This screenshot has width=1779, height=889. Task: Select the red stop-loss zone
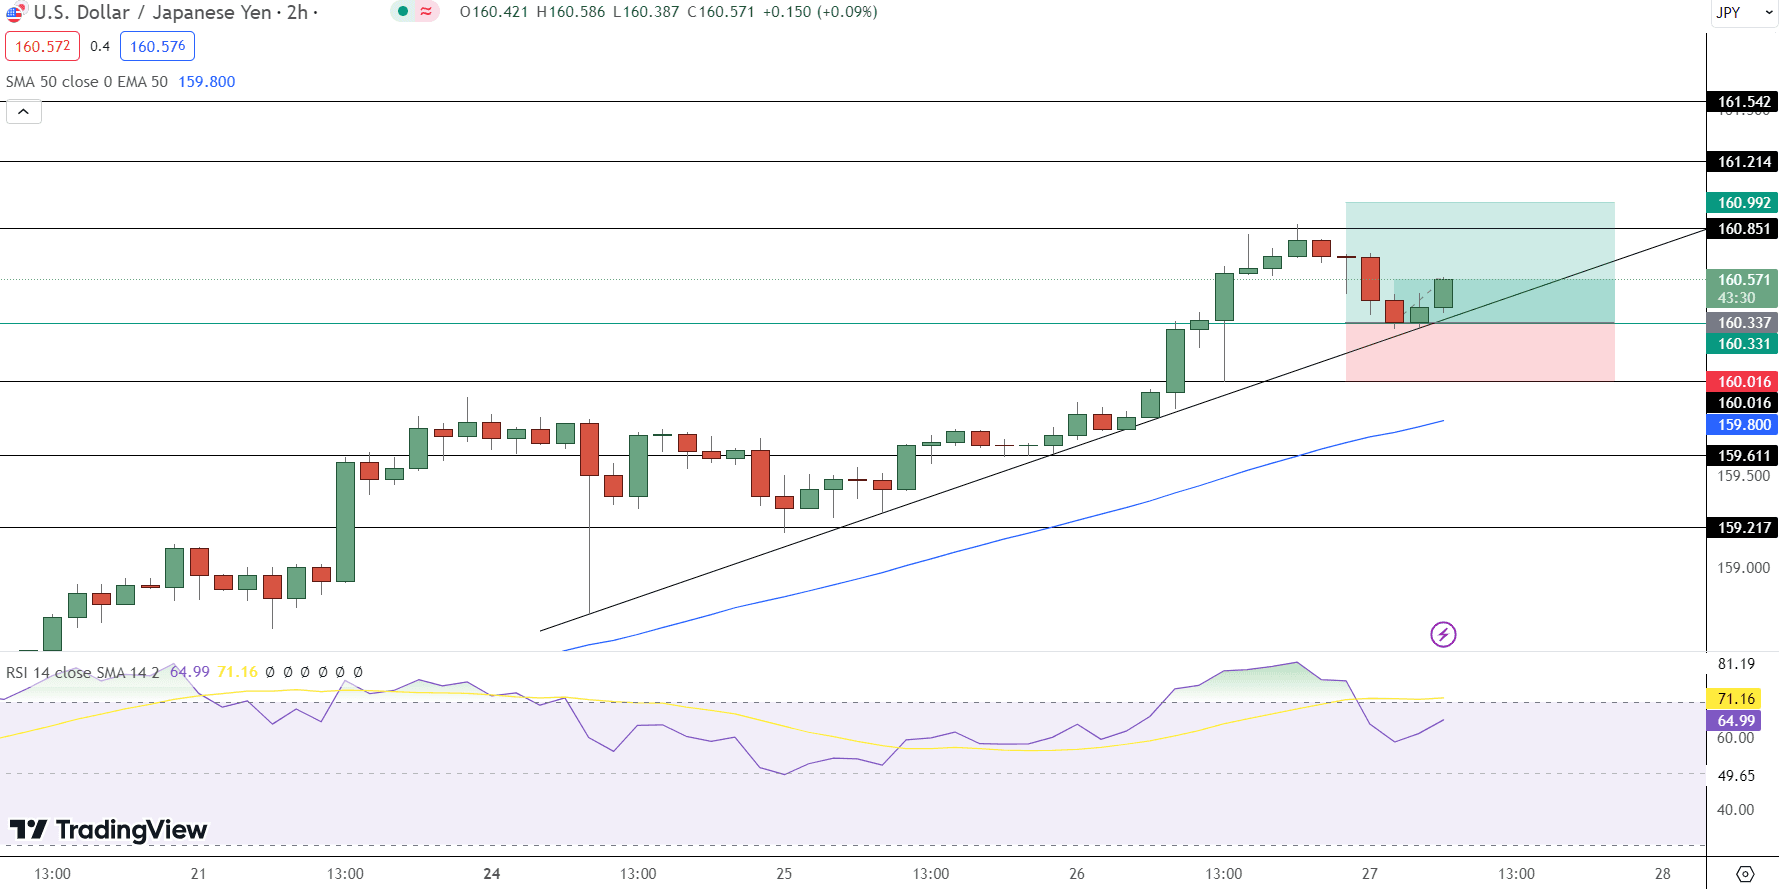(x=1480, y=352)
